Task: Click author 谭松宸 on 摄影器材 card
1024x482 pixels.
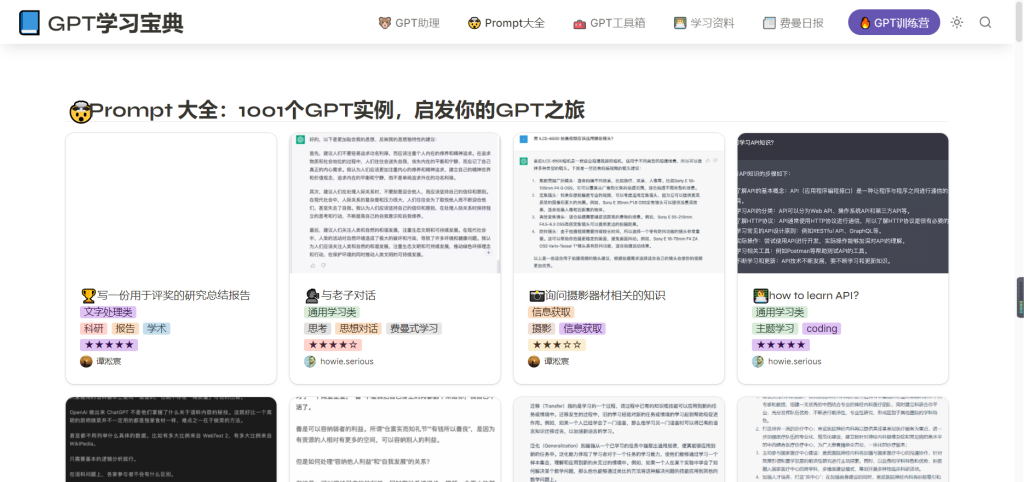Action: [x=556, y=361]
